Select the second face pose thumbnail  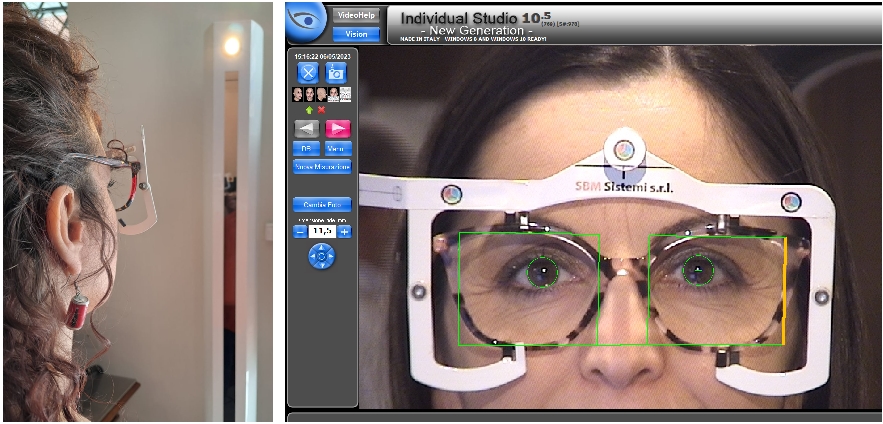[x=309, y=94]
